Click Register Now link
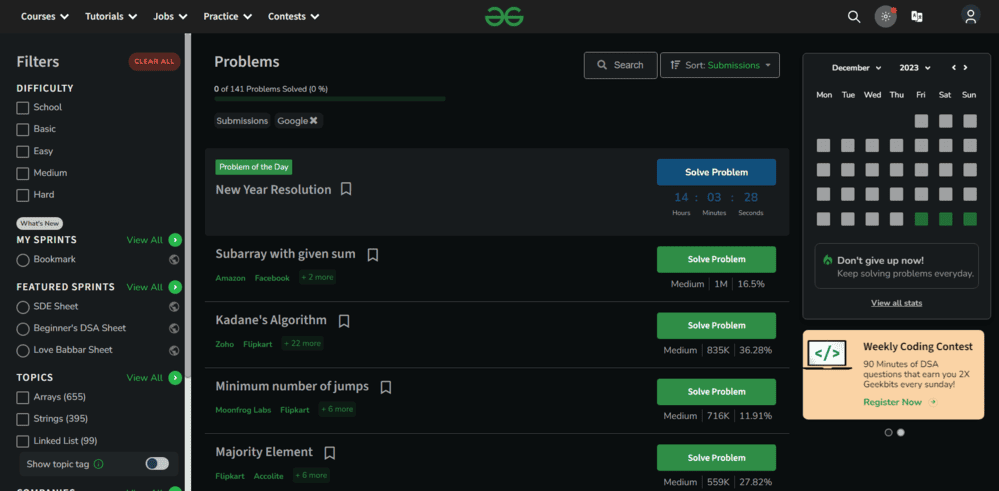The image size is (999, 491). coord(893,402)
